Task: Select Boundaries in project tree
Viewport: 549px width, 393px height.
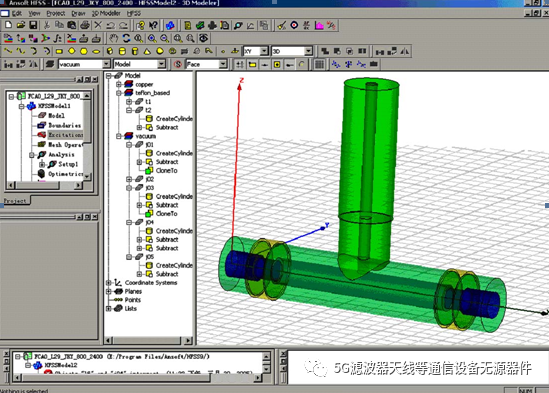Action: pos(64,125)
